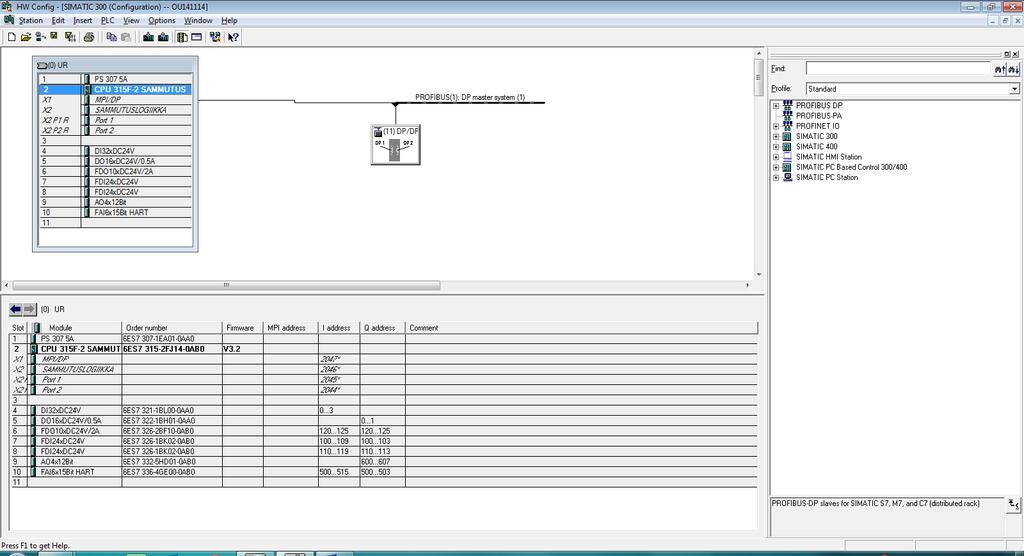
Task: Click the SIMATIC HMI Station icon in catalog
Action: pyautogui.click(x=788, y=157)
